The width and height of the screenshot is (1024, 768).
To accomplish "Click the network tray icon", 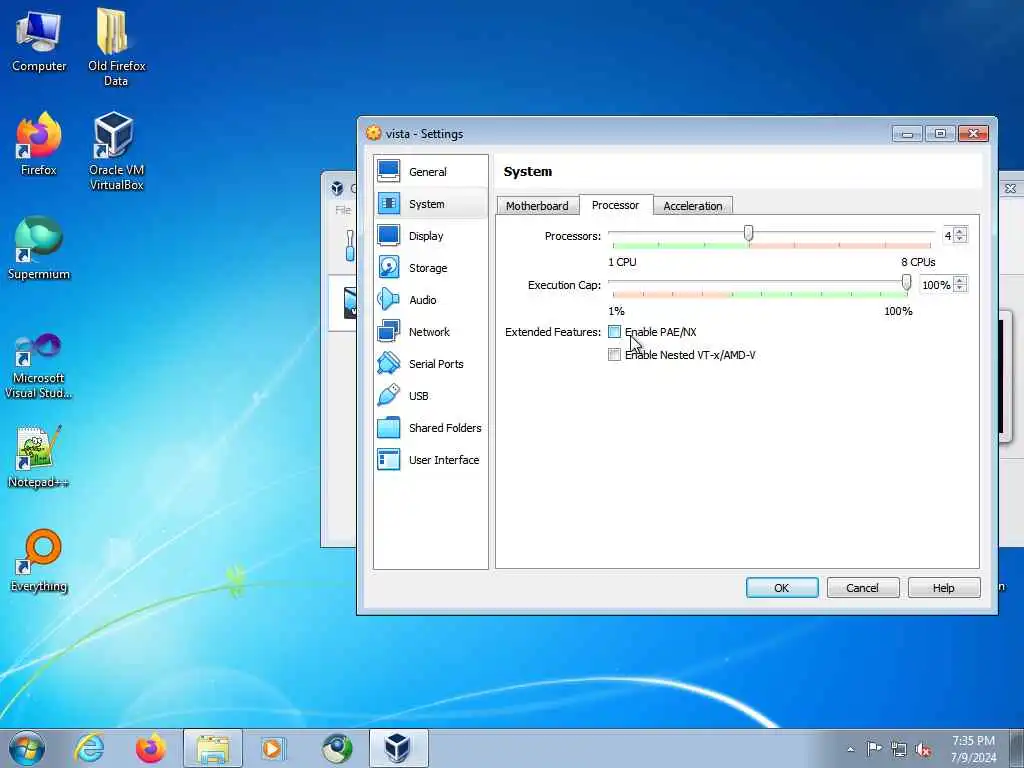I will point(899,749).
